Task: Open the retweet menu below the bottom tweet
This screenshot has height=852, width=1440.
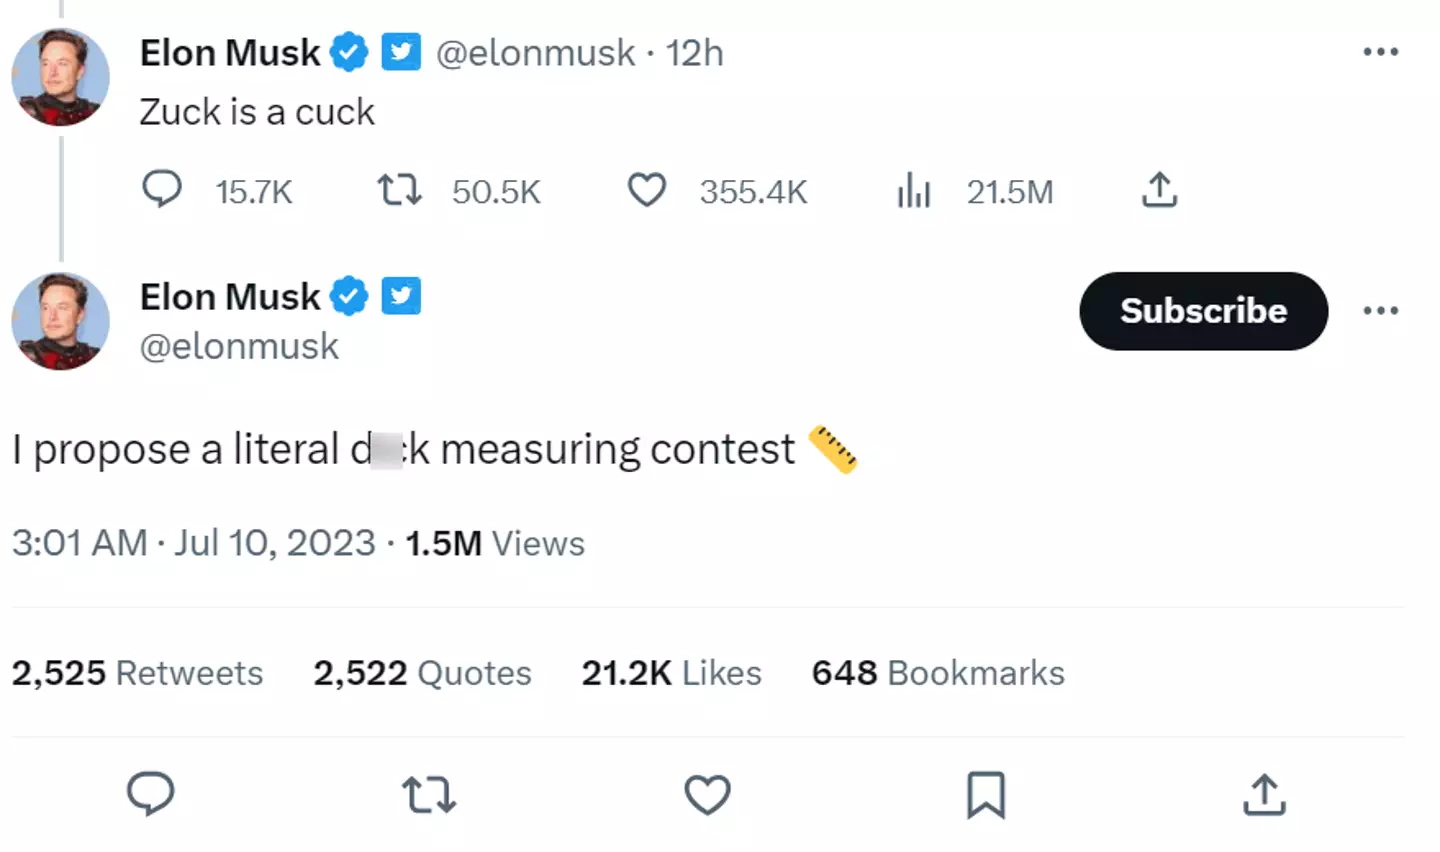Action: pos(428,795)
